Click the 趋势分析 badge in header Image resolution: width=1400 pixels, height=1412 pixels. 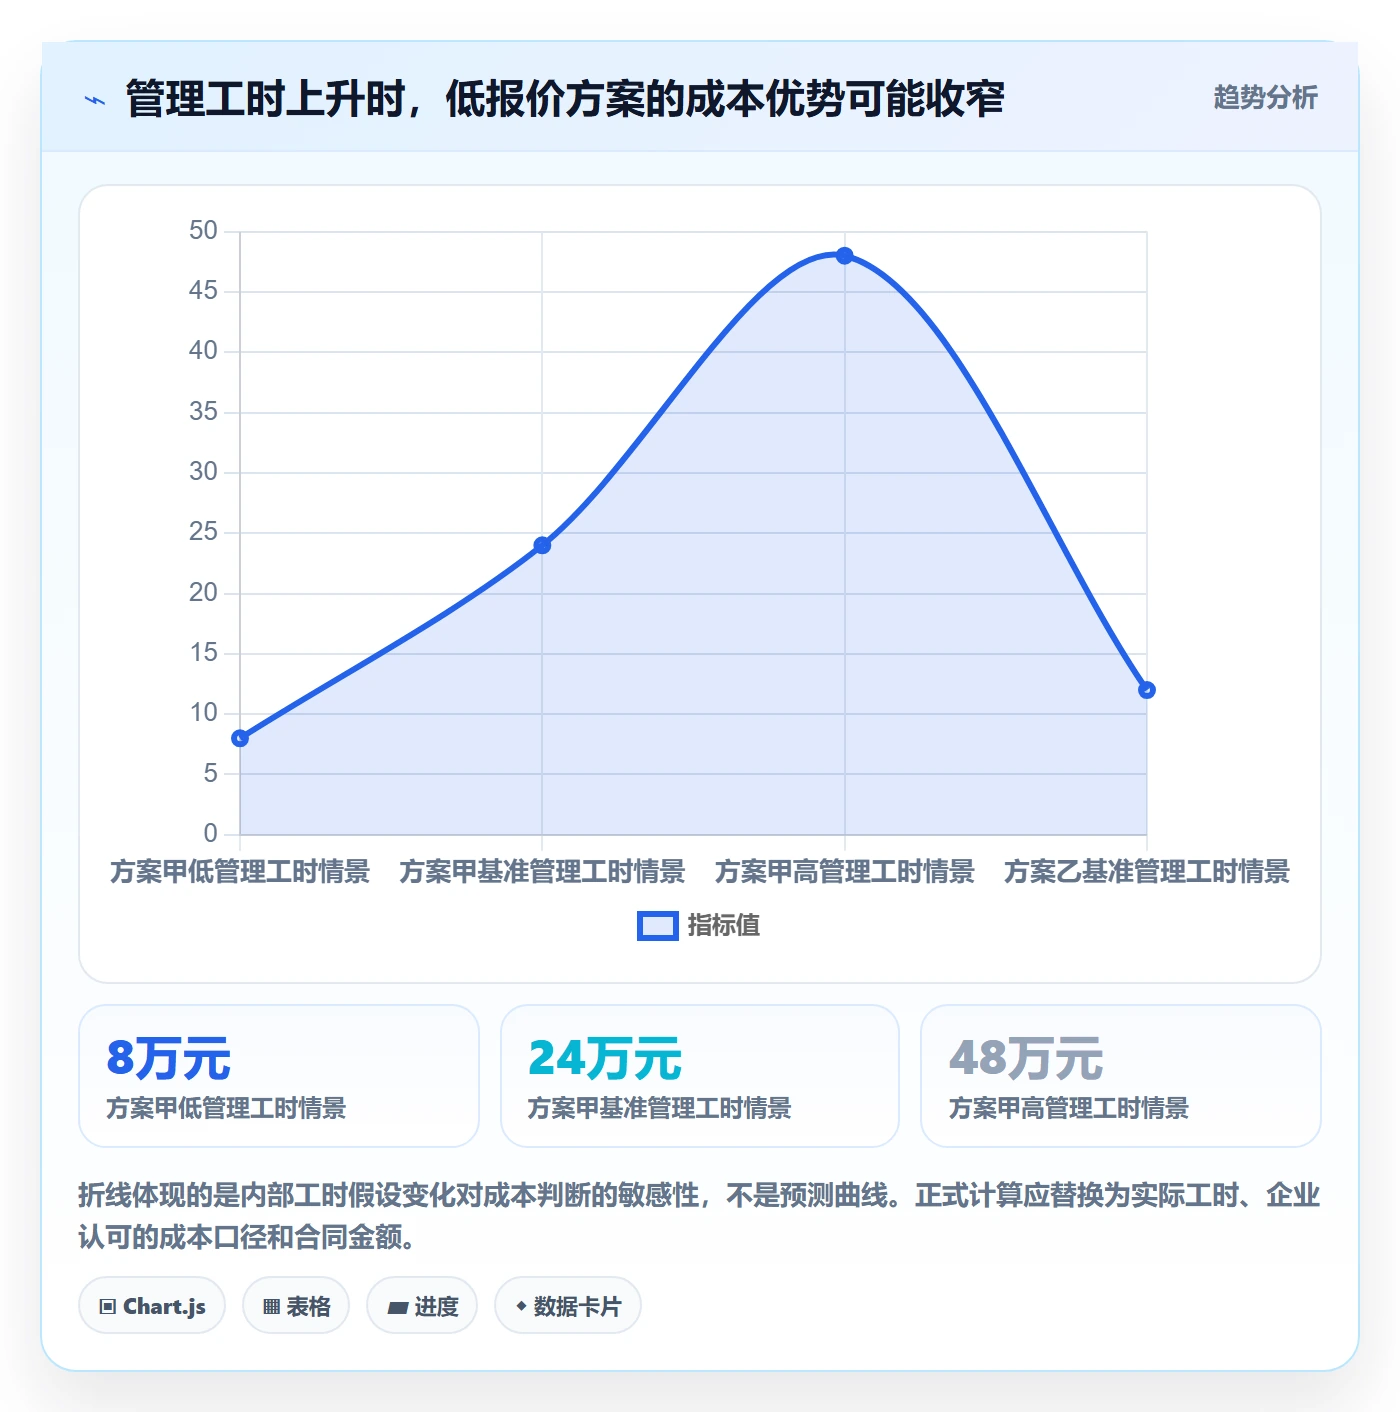(1265, 97)
